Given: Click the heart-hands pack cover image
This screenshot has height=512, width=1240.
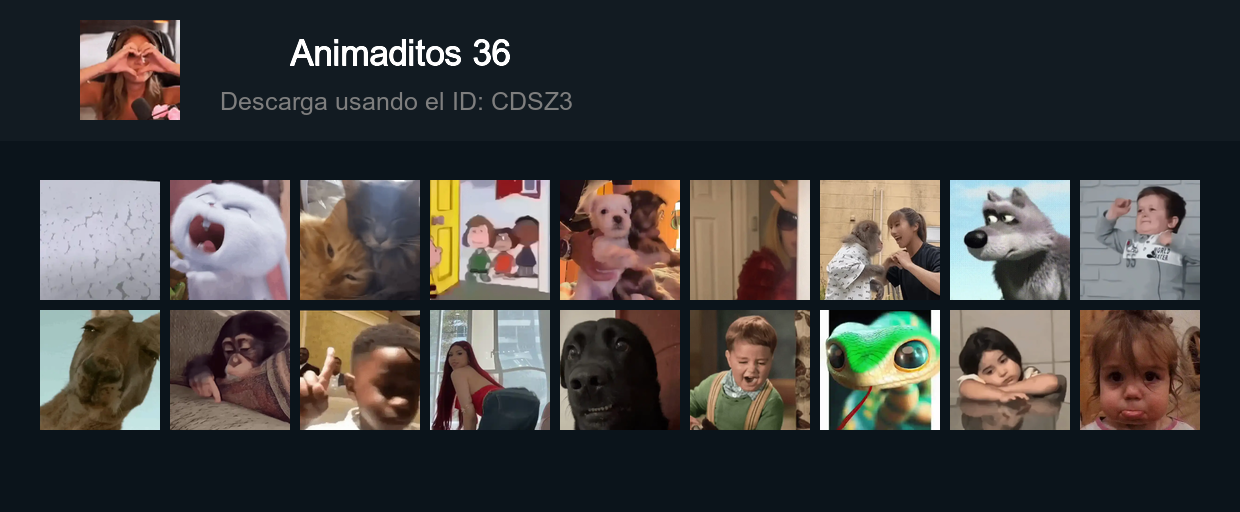Looking at the screenshot, I should (130, 70).
